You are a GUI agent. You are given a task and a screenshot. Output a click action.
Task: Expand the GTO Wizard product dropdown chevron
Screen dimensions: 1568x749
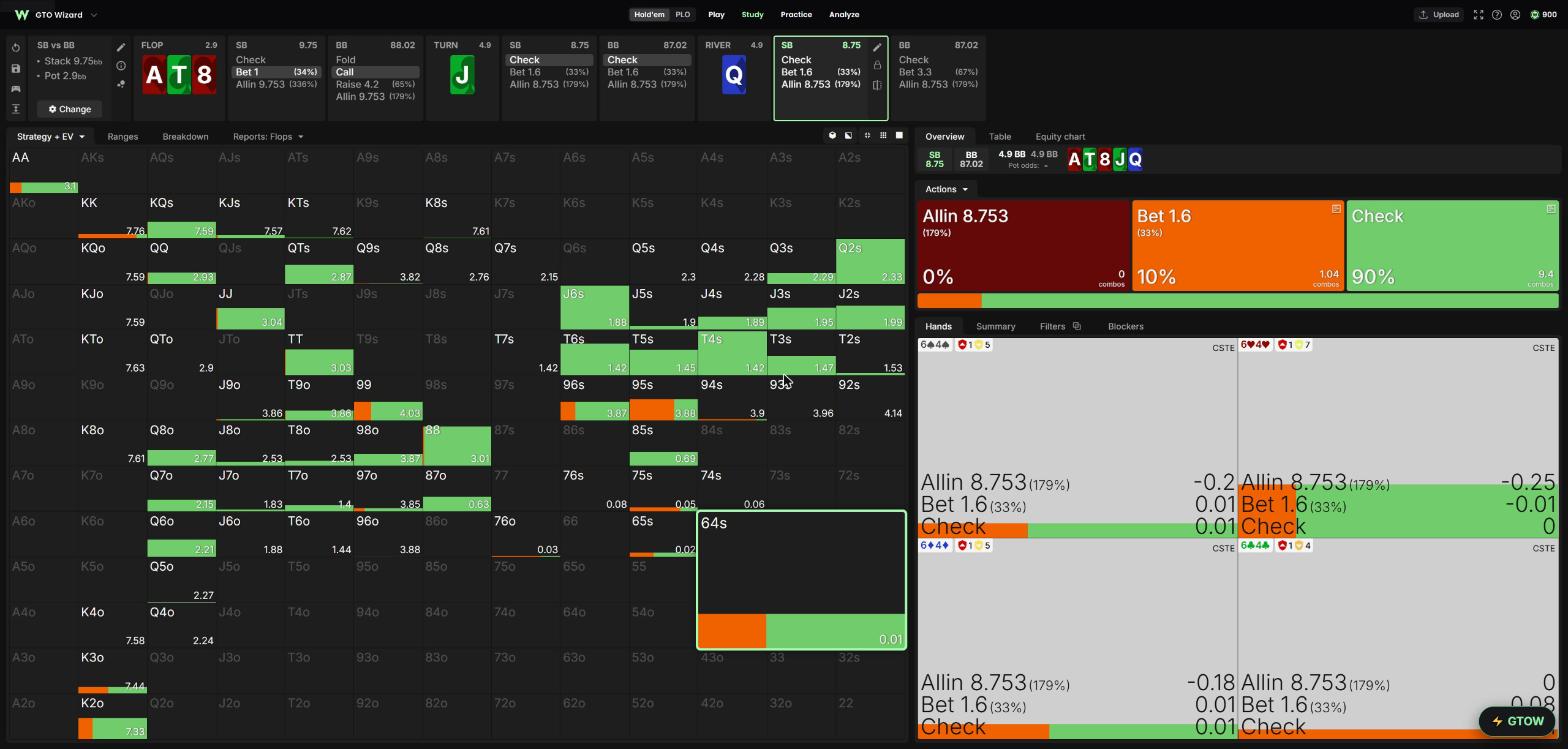[94, 15]
